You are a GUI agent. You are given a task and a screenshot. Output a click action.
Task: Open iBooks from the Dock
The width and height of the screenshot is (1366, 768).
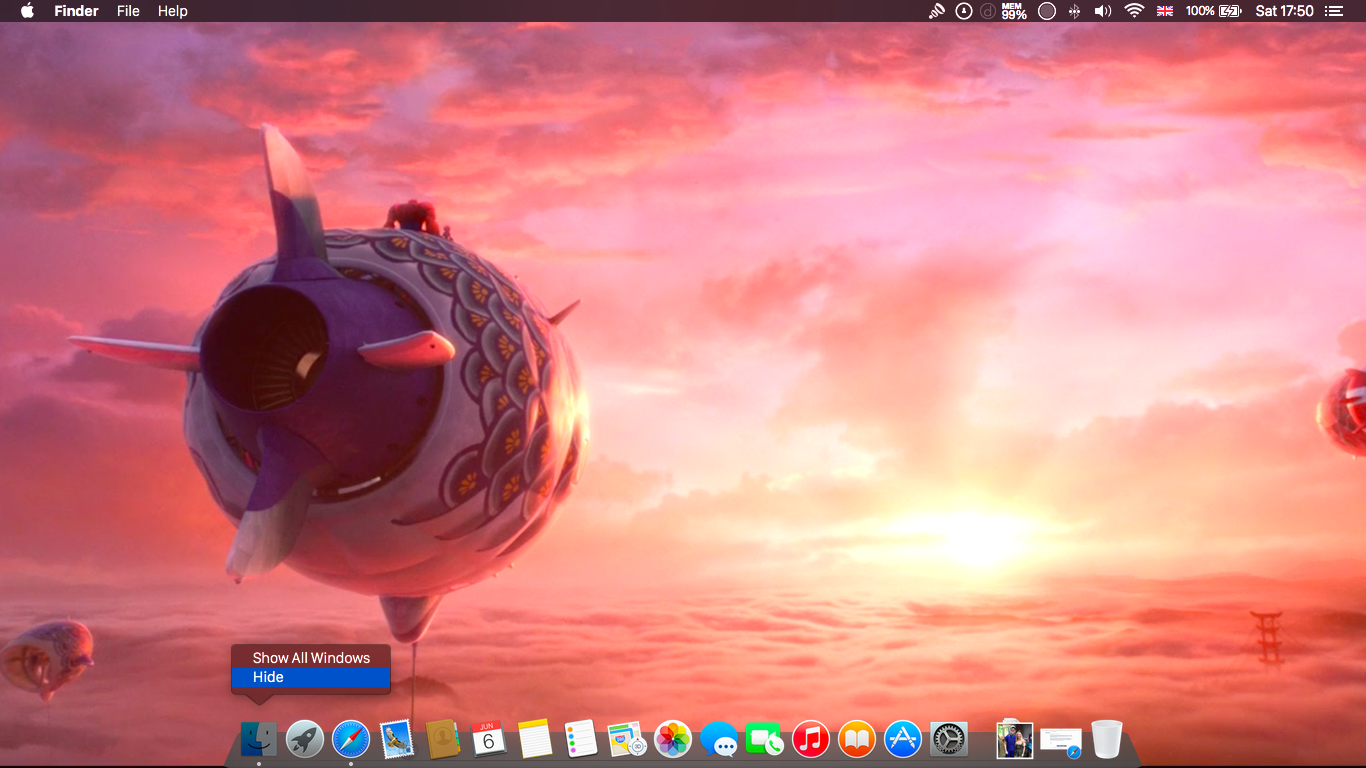tap(857, 740)
